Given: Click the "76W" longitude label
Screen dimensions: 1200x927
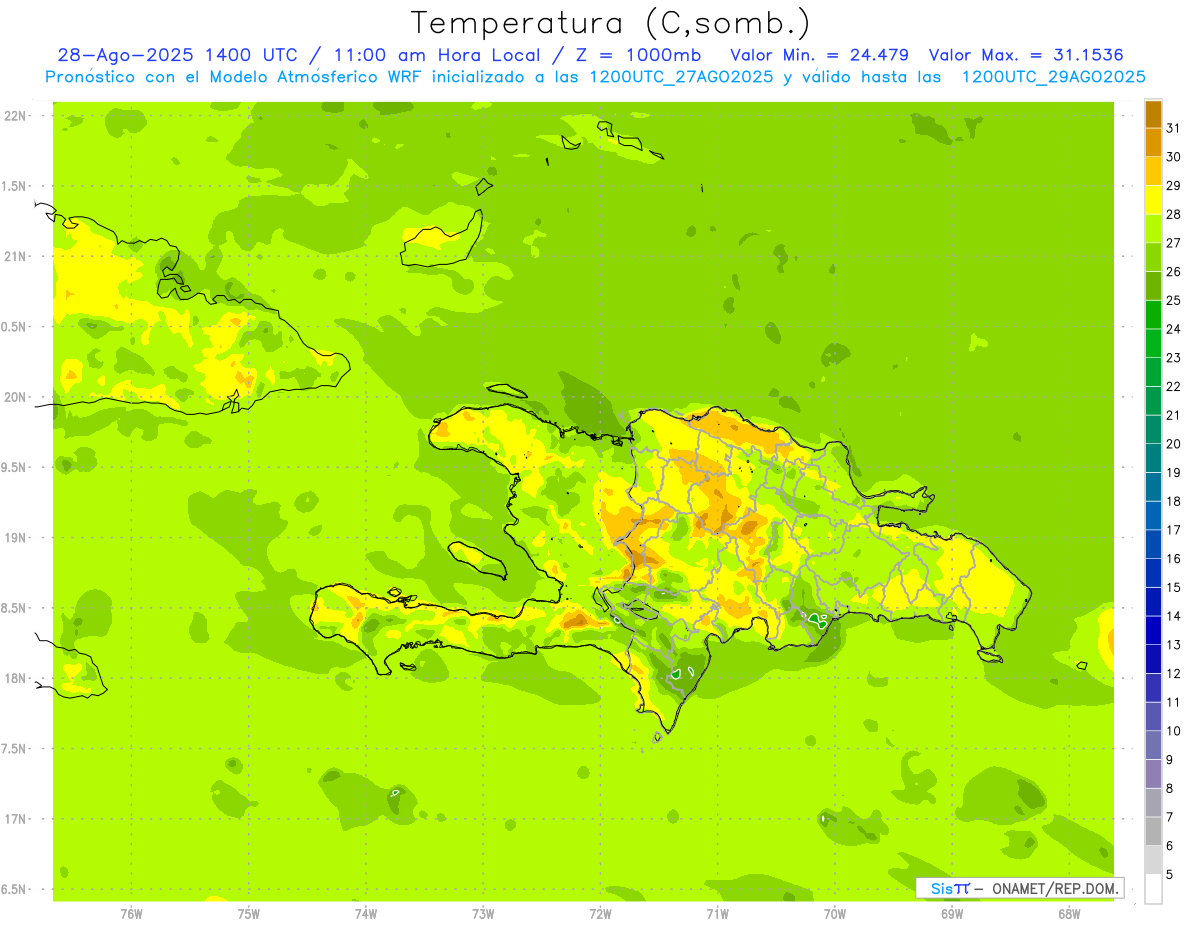Looking at the screenshot, I should pos(131,913).
